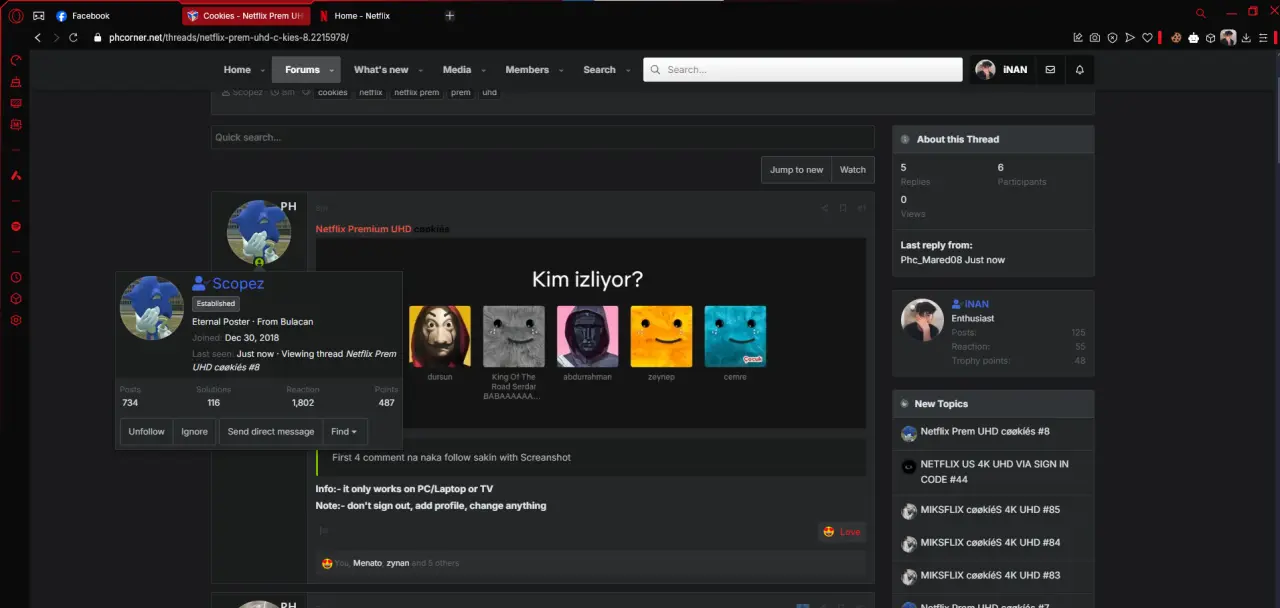Open the Members nav item
1280x608 pixels.
point(527,70)
